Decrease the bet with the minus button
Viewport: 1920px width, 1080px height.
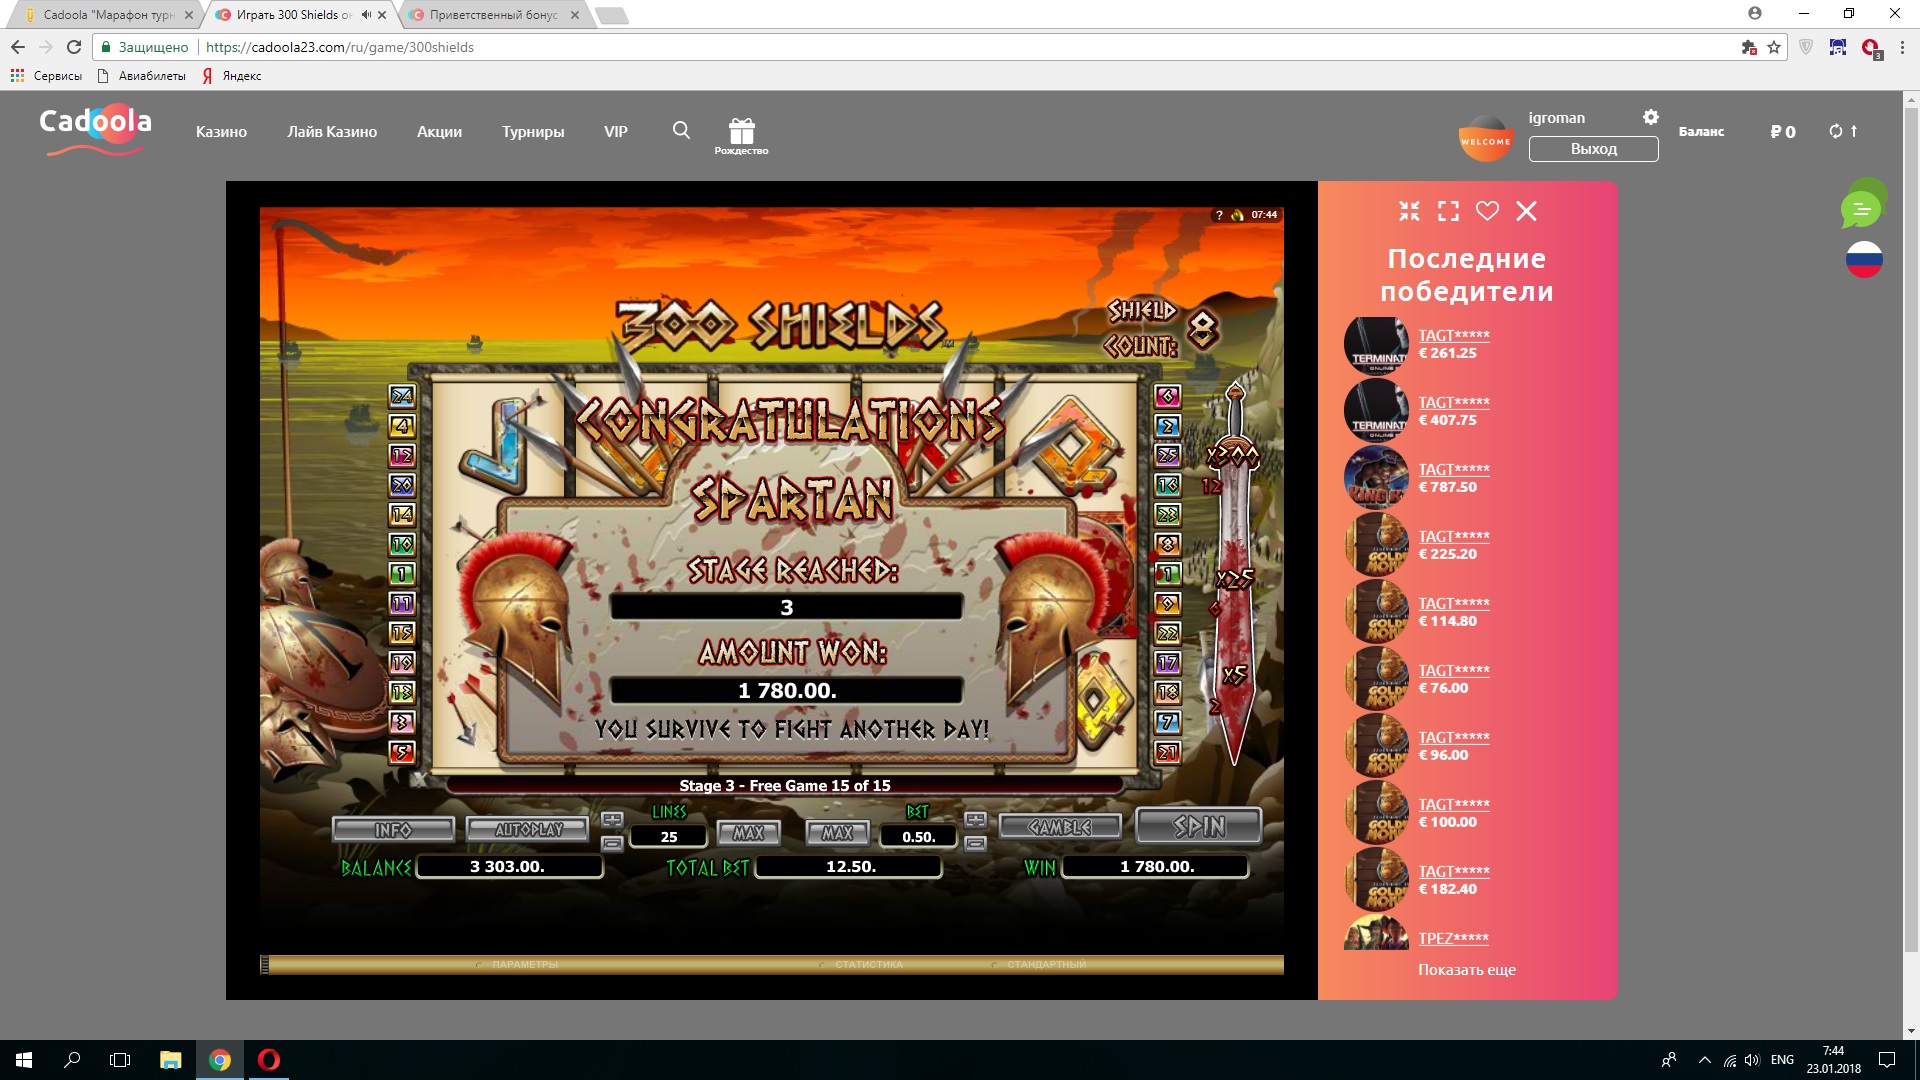click(975, 844)
